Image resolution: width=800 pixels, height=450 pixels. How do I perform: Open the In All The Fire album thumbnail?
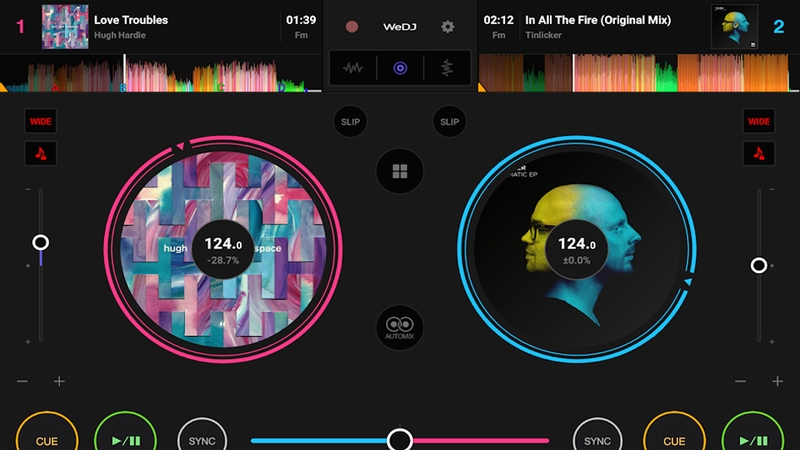[x=734, y=27]
